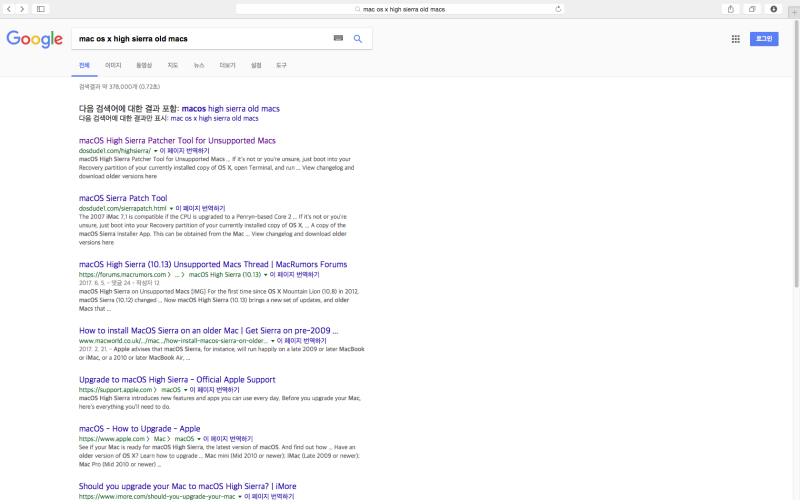Open the MacRumors Forums Unsupported Macs thread
800x500 pixels.
pyautogui.click(x=213, y=265)
